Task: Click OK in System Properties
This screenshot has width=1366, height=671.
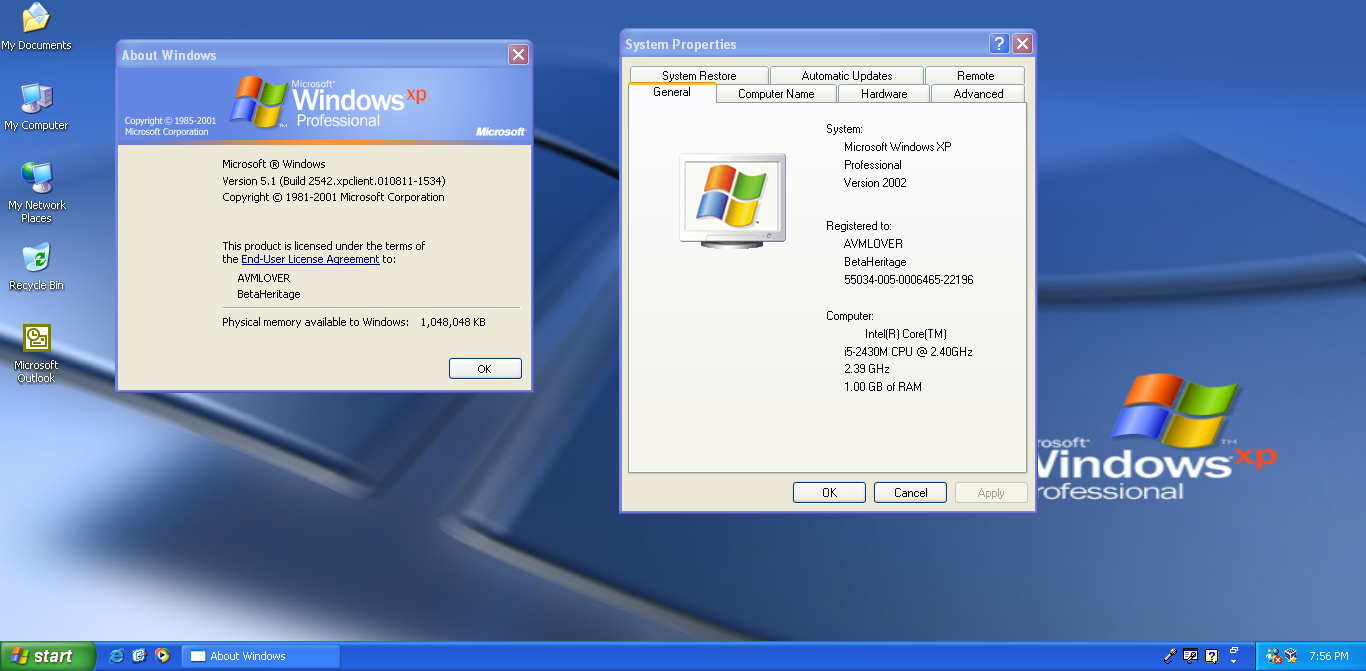Action: click(829, 492)
